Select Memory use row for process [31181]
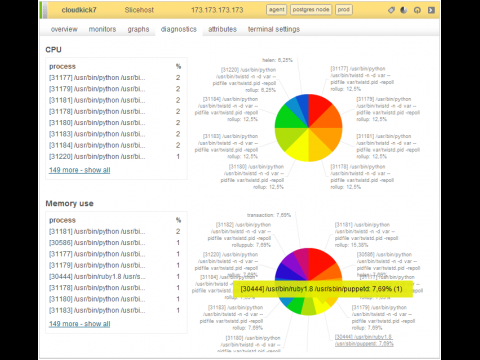This screenshot has width=480, height=360. (115, 231)
